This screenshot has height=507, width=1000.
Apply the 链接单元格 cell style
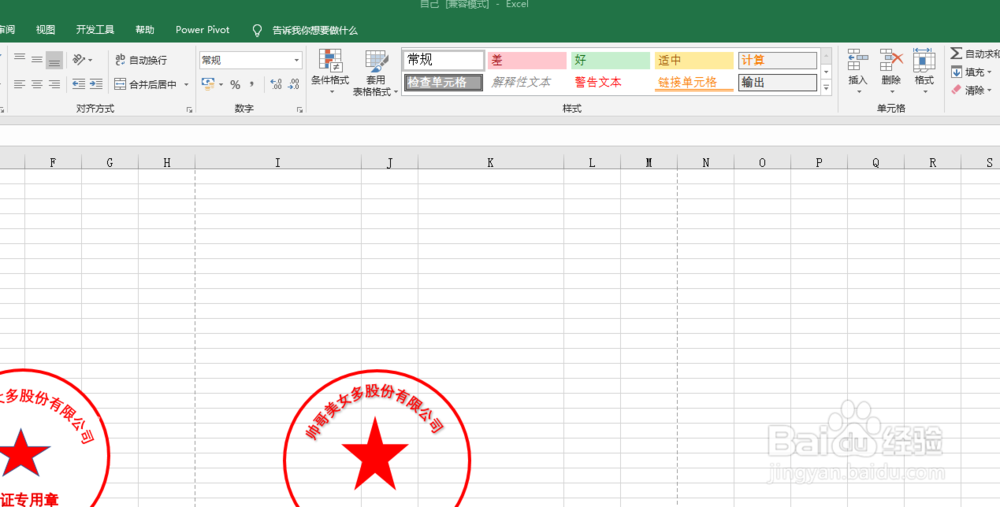pyautogui.click(x=694, y=82)
